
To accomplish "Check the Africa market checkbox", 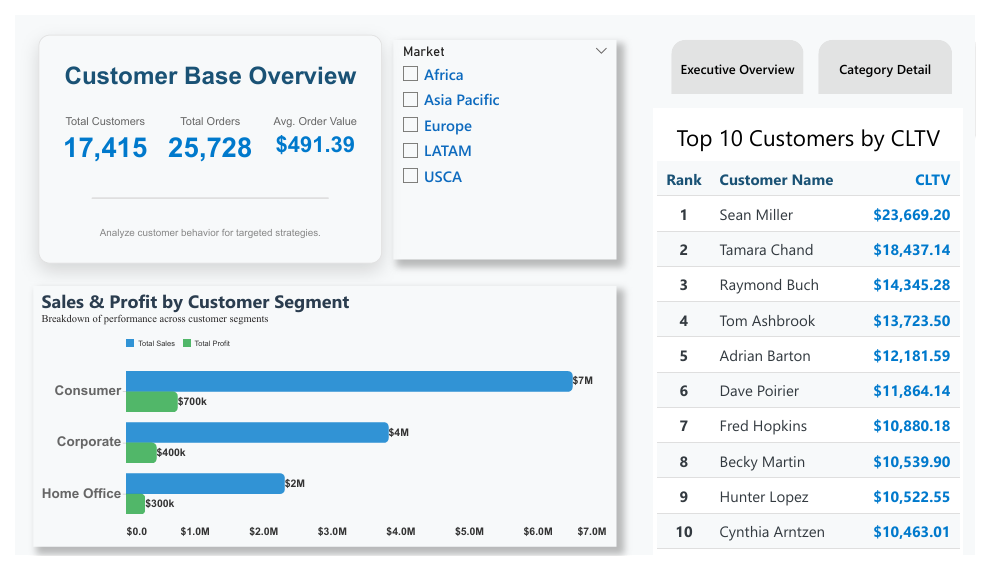I will tap(410, 74).
